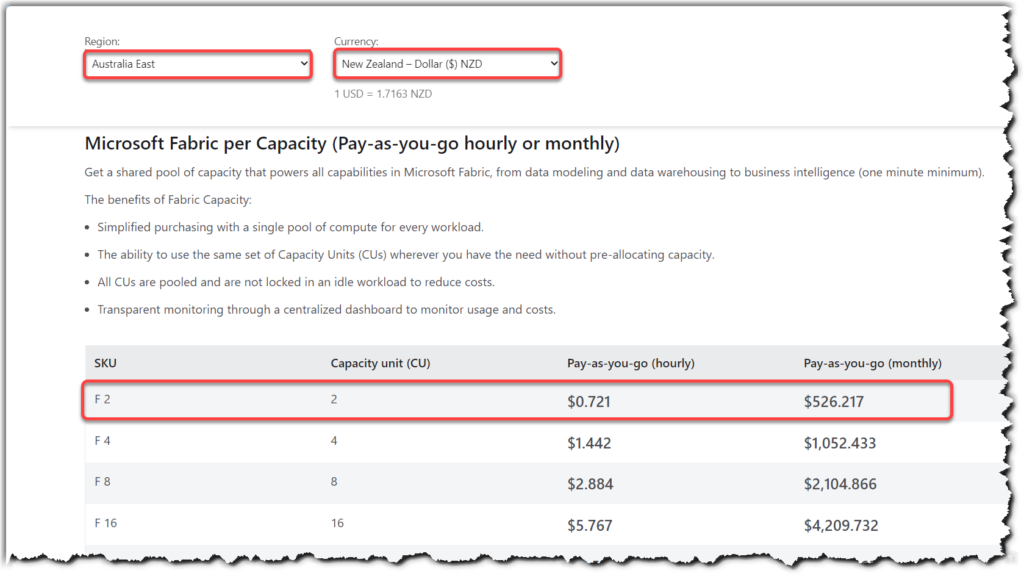Select the F 16 SKU cell
The height and width of the screenshot is (576, 1024).
tap(106, 523)
